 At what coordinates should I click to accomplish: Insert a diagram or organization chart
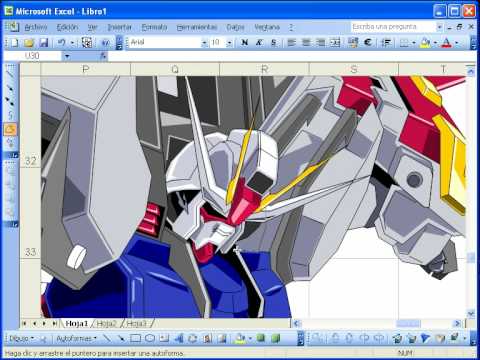tap(193, 338)
